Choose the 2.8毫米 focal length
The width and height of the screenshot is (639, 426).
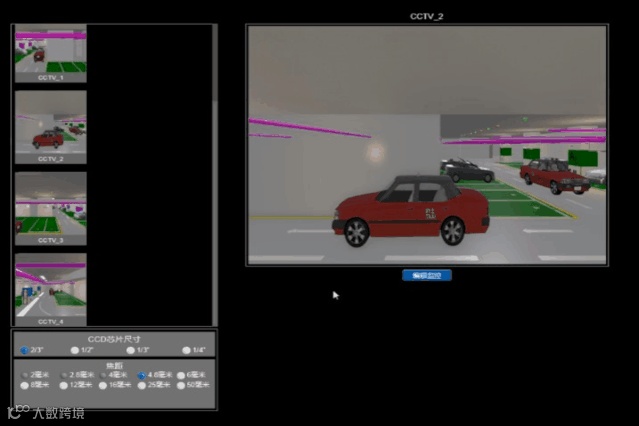(x=64, y=375)
